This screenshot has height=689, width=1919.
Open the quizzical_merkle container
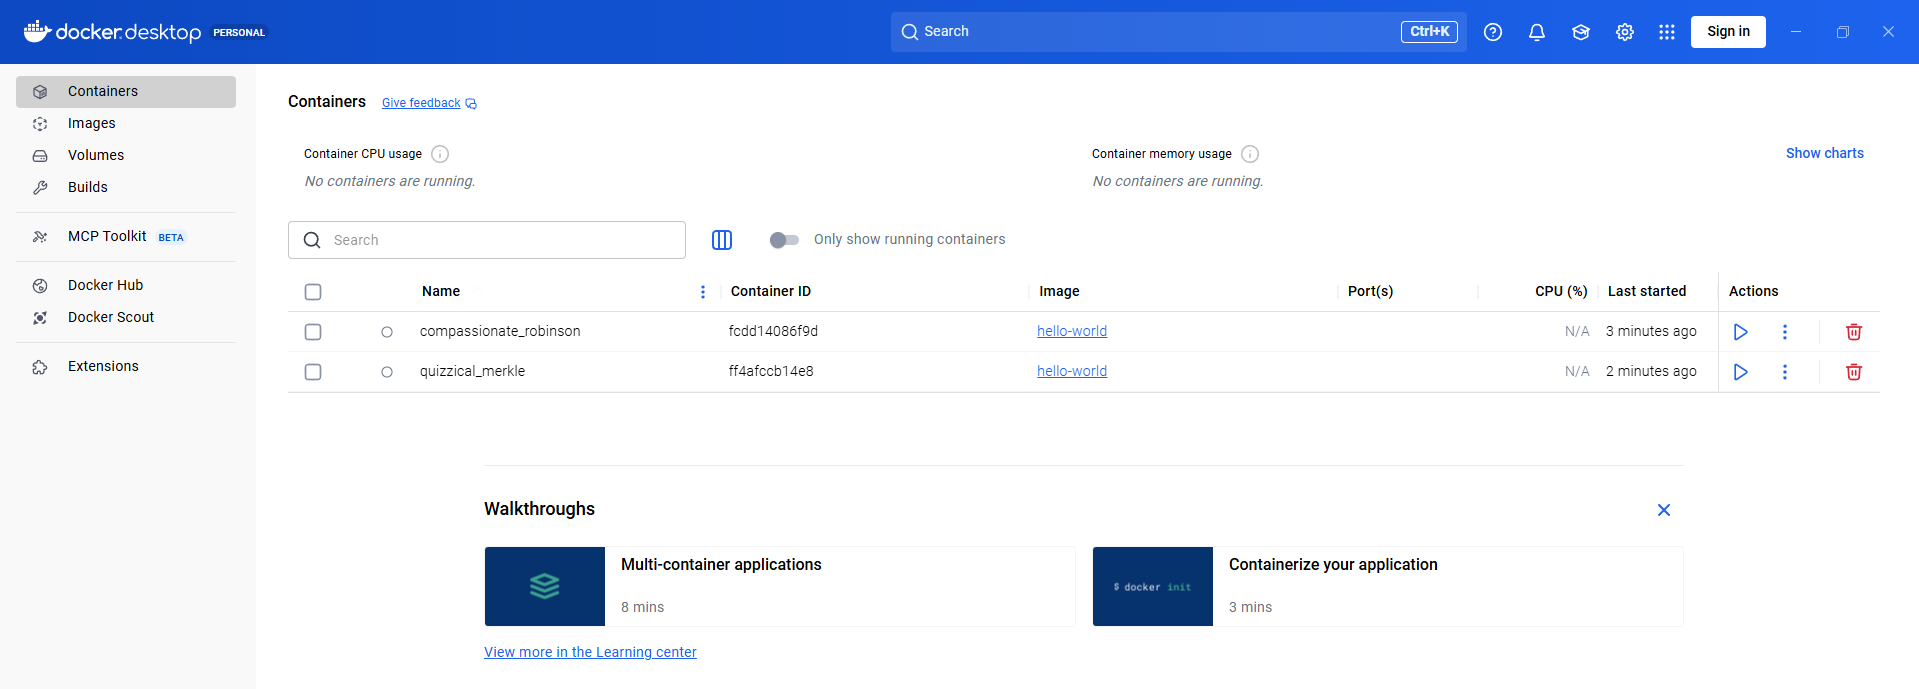(x=472, y=371)
